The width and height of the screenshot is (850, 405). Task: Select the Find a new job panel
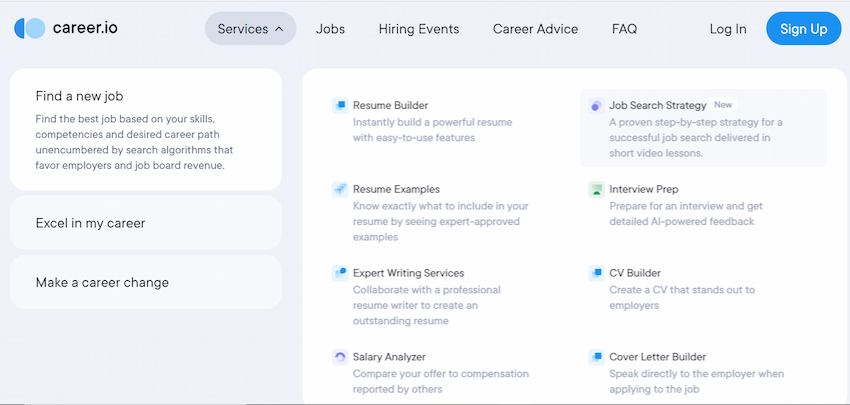[146, 130]
